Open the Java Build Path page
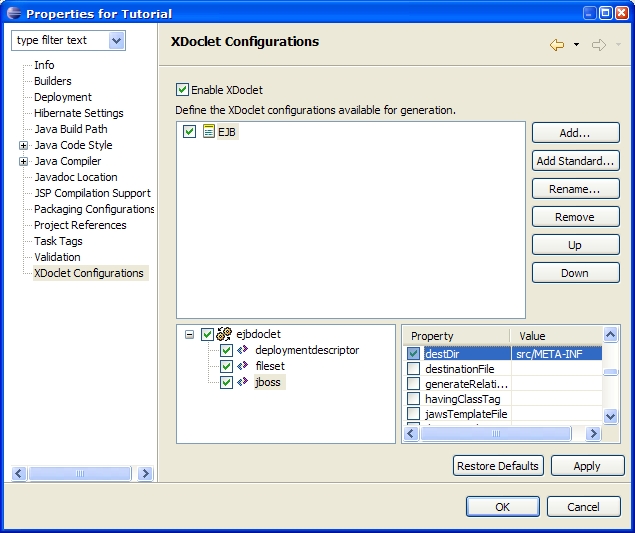The width and height of the screenshot is (635, 533). [70, 129]
